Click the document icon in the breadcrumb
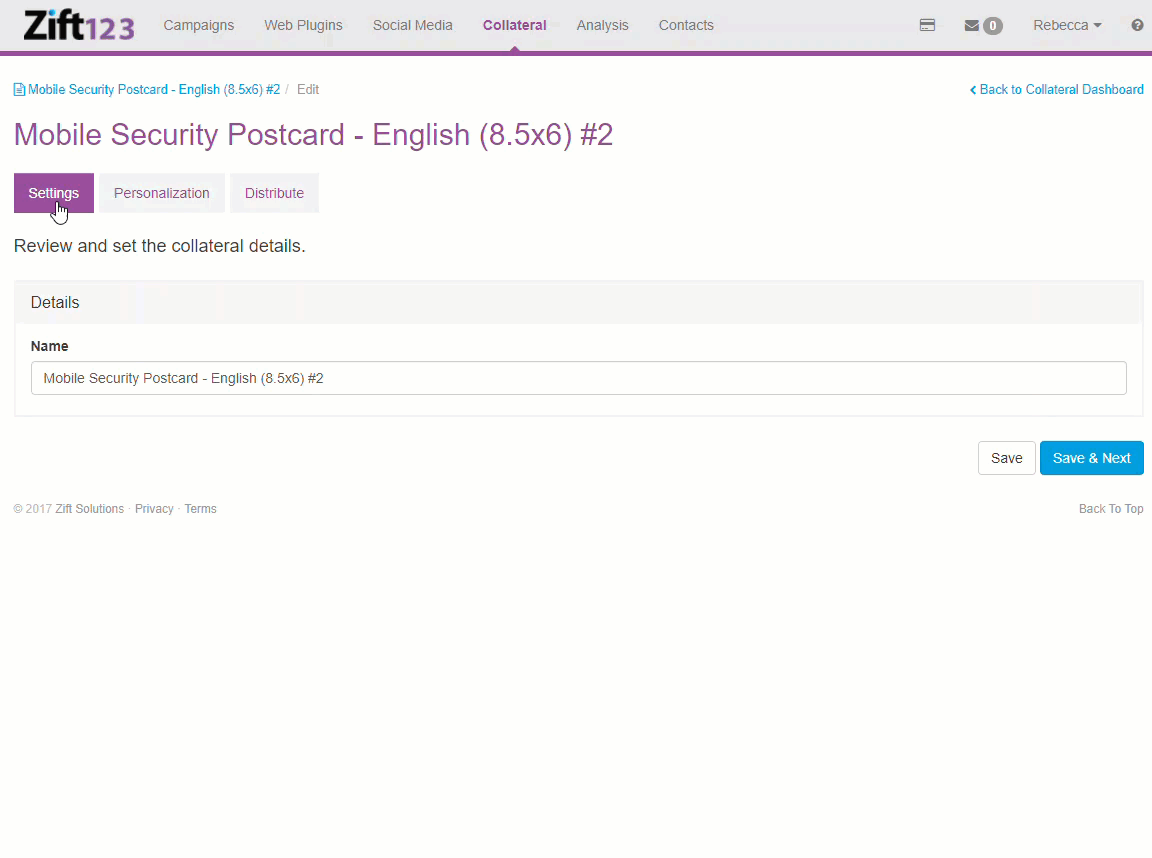This screenshot has width=1152, height=858. 19,90
